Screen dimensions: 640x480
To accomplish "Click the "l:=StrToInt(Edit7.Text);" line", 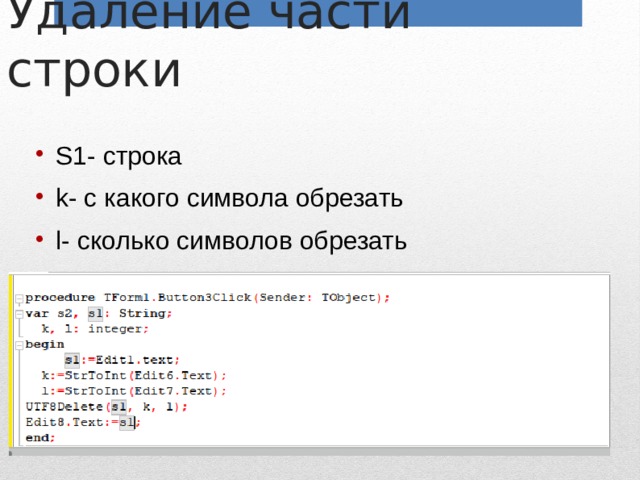I will tap(134, 391).
